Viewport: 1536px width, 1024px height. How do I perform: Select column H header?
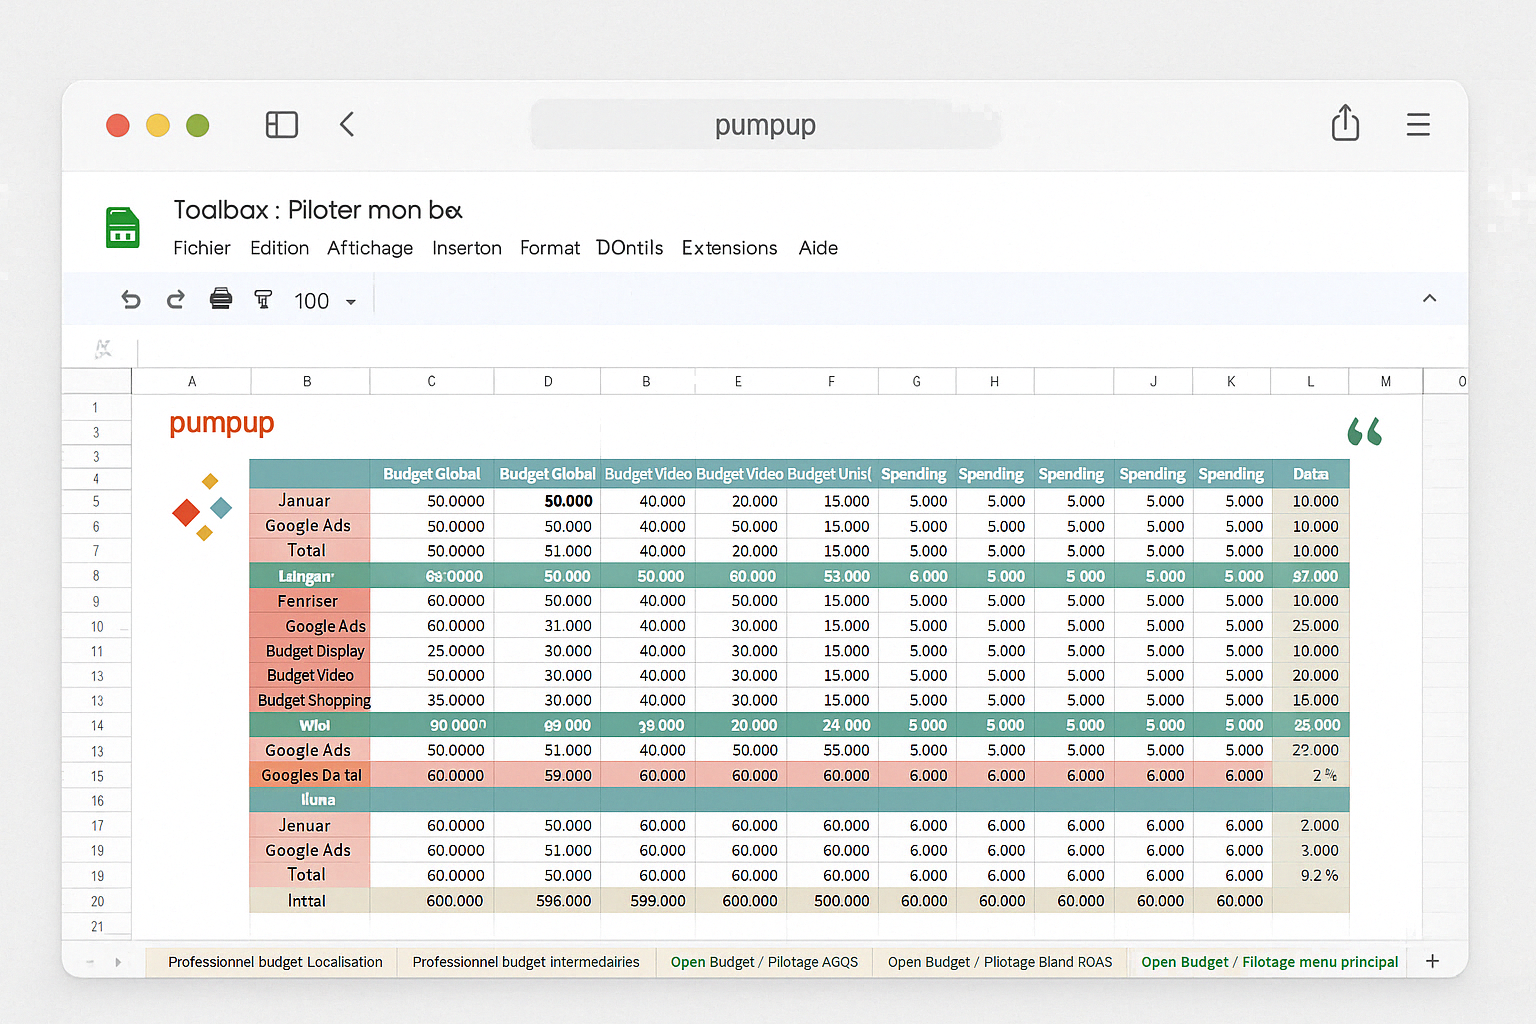pos(995,381)
